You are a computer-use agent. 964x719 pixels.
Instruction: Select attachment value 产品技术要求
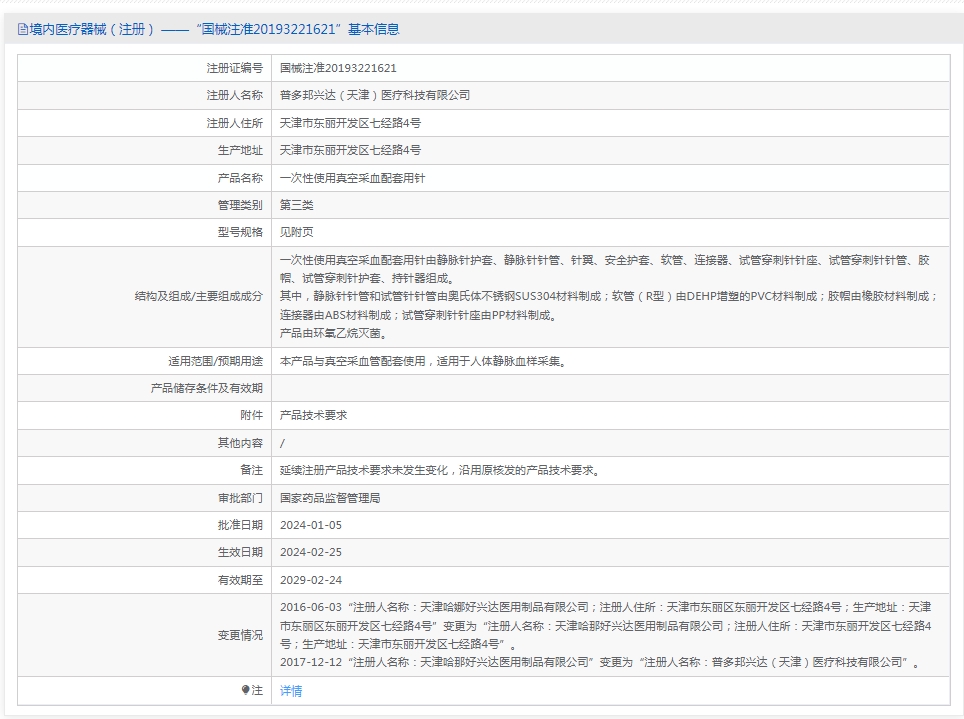pos(313,416)
